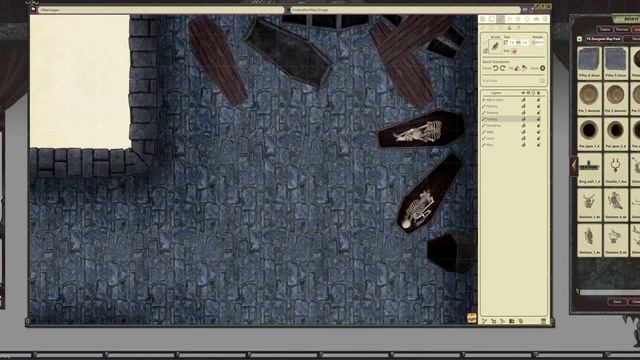The width and height of the screenshot is (640, 360).
Task: Select the Pillar_5 asset thumbnail
Action: pos(616,63)
